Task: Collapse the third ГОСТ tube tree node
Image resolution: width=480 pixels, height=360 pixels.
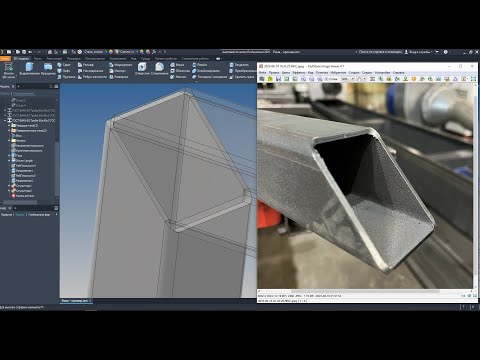Action: coord(5,120)
